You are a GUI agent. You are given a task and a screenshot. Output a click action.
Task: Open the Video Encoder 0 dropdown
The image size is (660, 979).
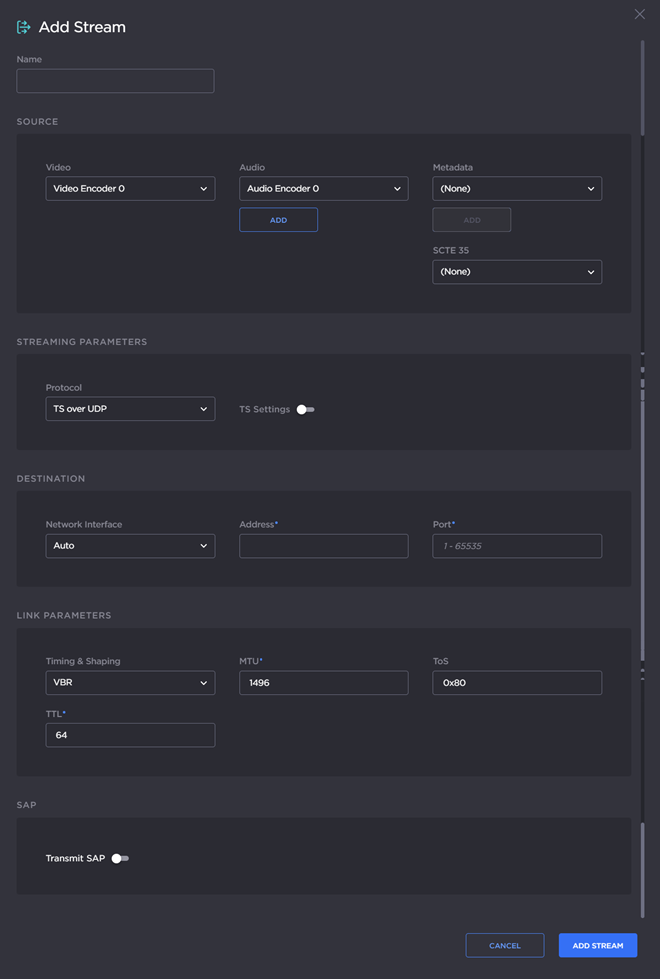130,187
